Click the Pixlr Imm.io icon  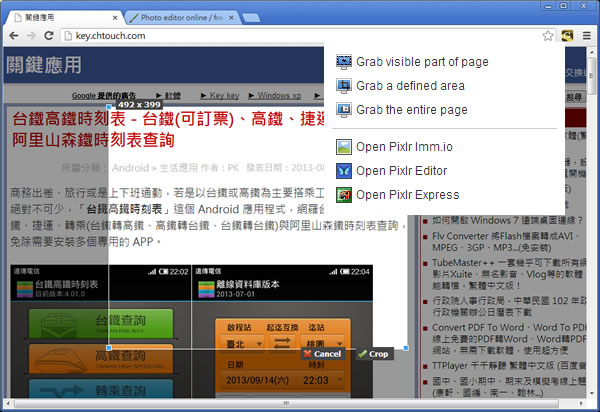(x=344, y=147)
